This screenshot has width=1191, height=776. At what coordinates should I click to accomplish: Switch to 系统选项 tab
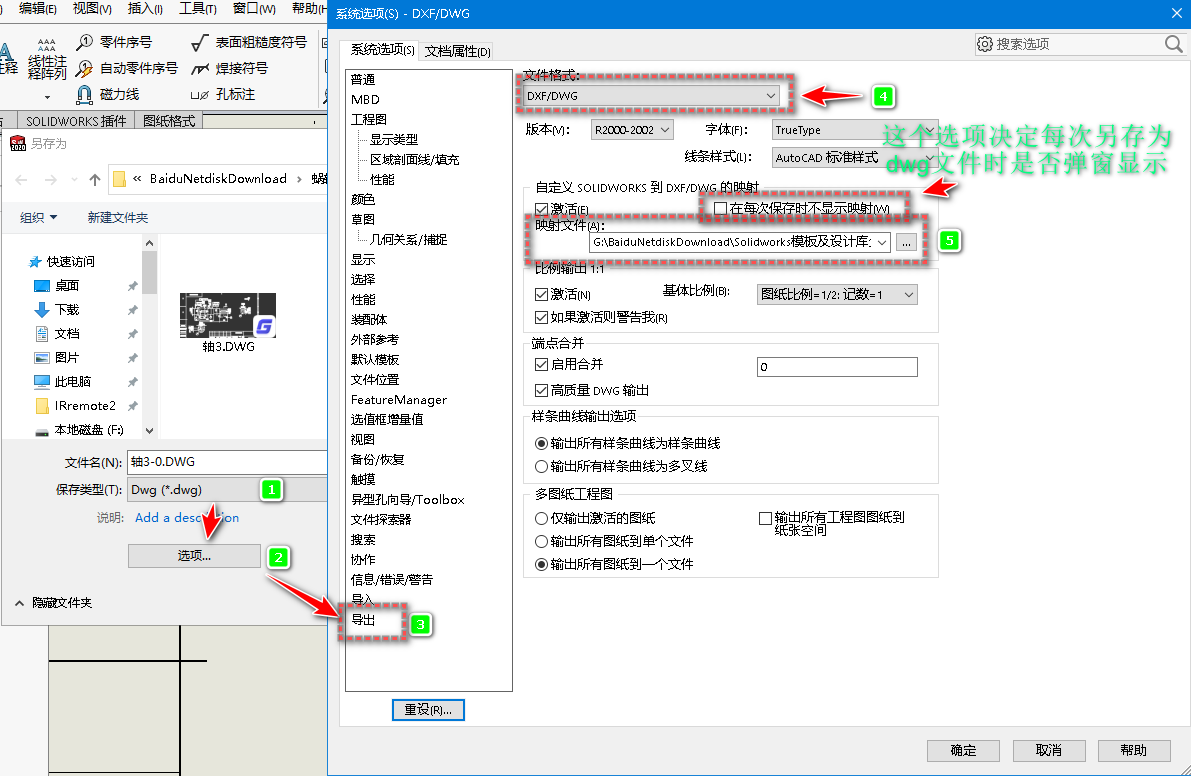click(381, 50)
